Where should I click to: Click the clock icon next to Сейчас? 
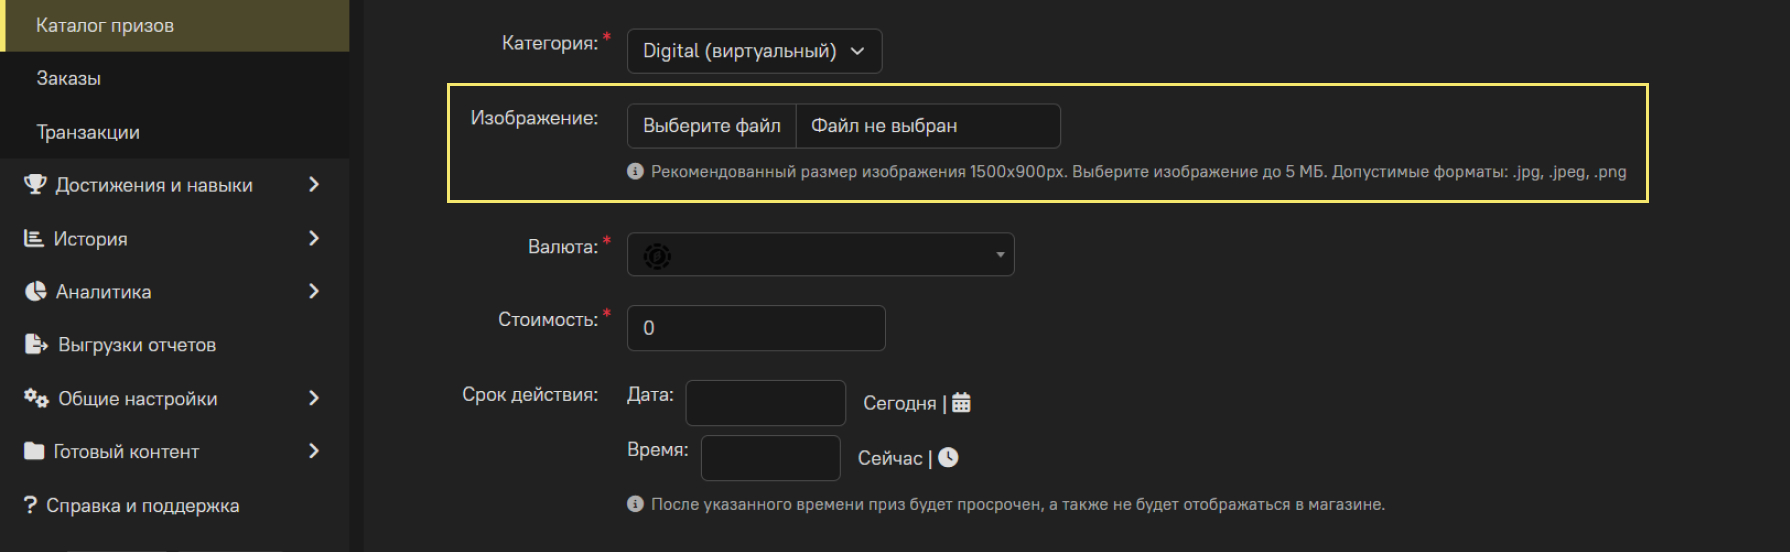click(x=948, y=457)
